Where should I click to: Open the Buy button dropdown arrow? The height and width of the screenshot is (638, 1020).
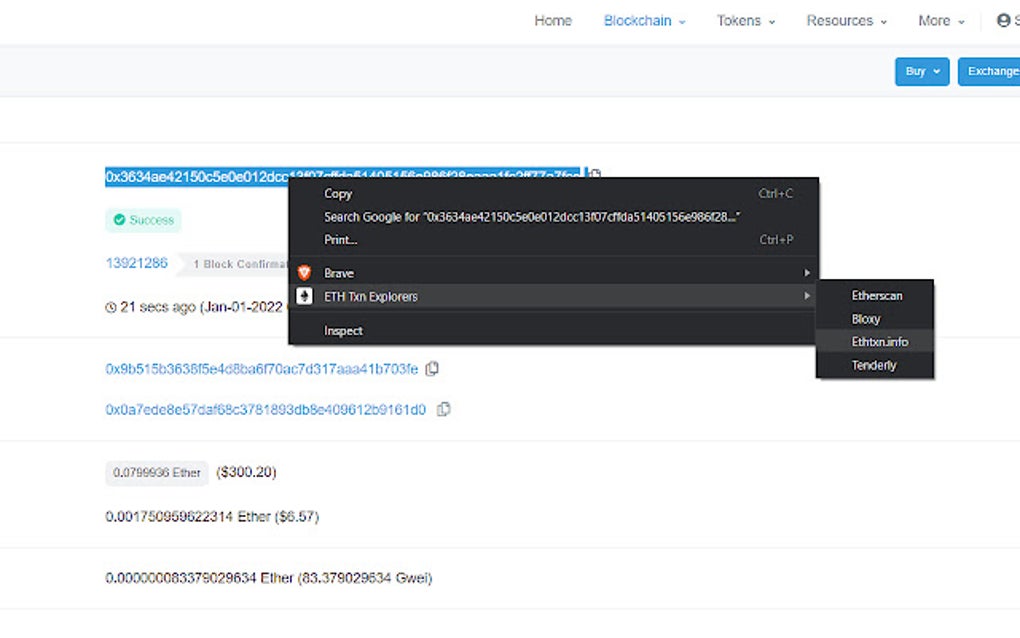pos(934,71)
